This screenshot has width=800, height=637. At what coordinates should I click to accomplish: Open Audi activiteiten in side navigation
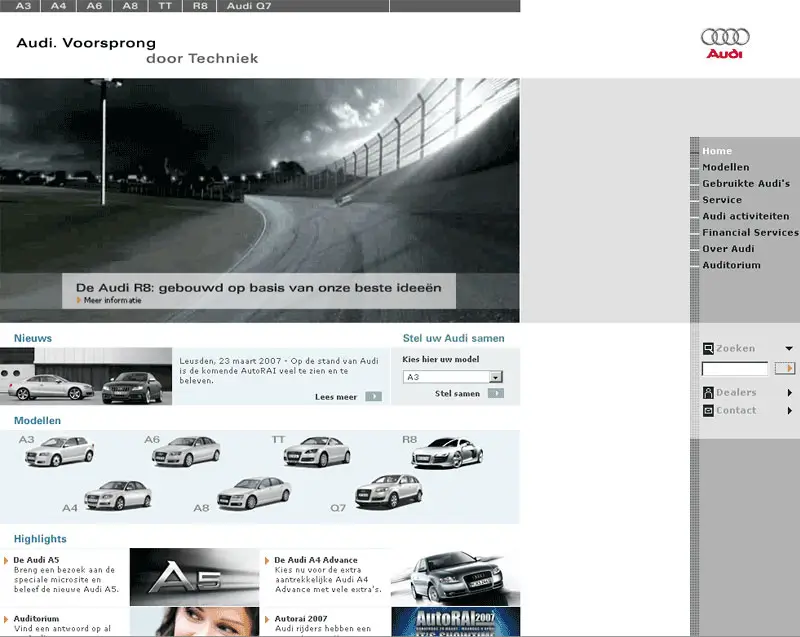tap(745, 216)
